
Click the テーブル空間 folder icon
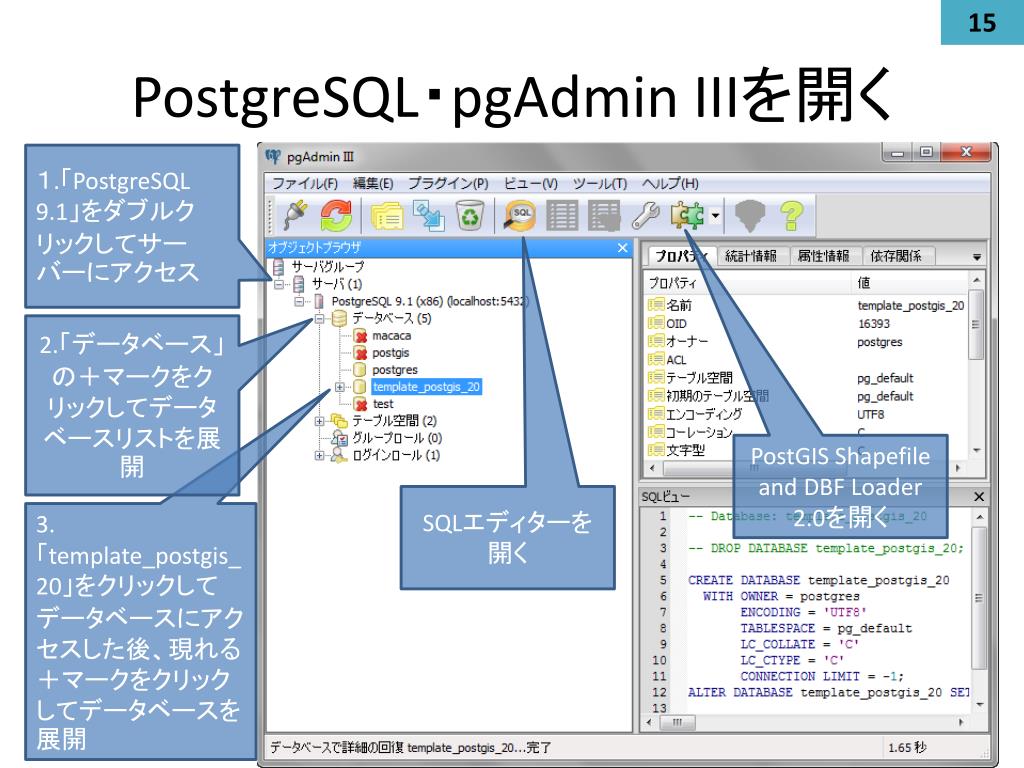point(339,421)
